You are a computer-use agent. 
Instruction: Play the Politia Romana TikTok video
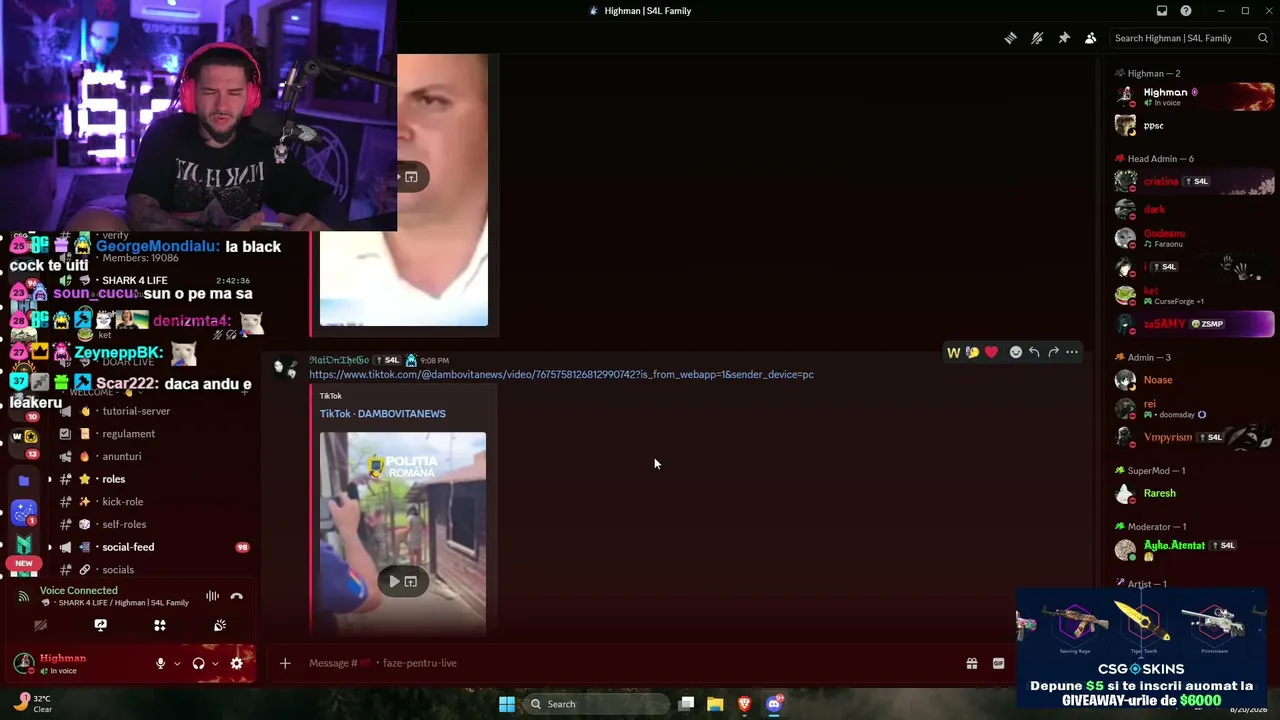coord(395,581)
